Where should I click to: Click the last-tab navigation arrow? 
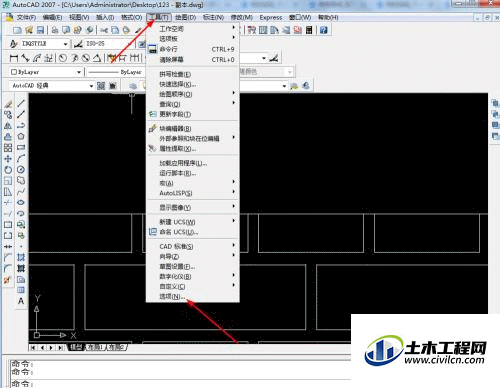pyautogui.click(x=60, y=348)
